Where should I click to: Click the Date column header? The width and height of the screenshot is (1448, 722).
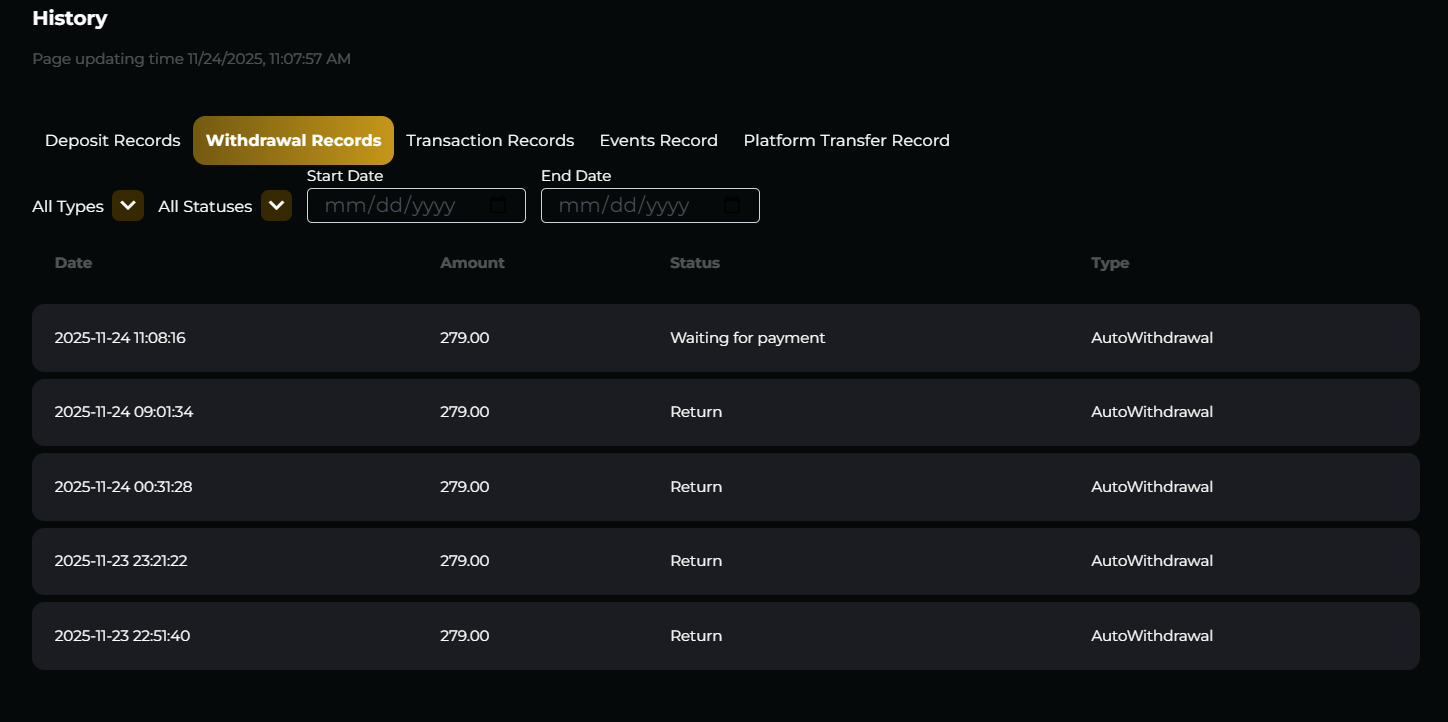coord(73,263)
